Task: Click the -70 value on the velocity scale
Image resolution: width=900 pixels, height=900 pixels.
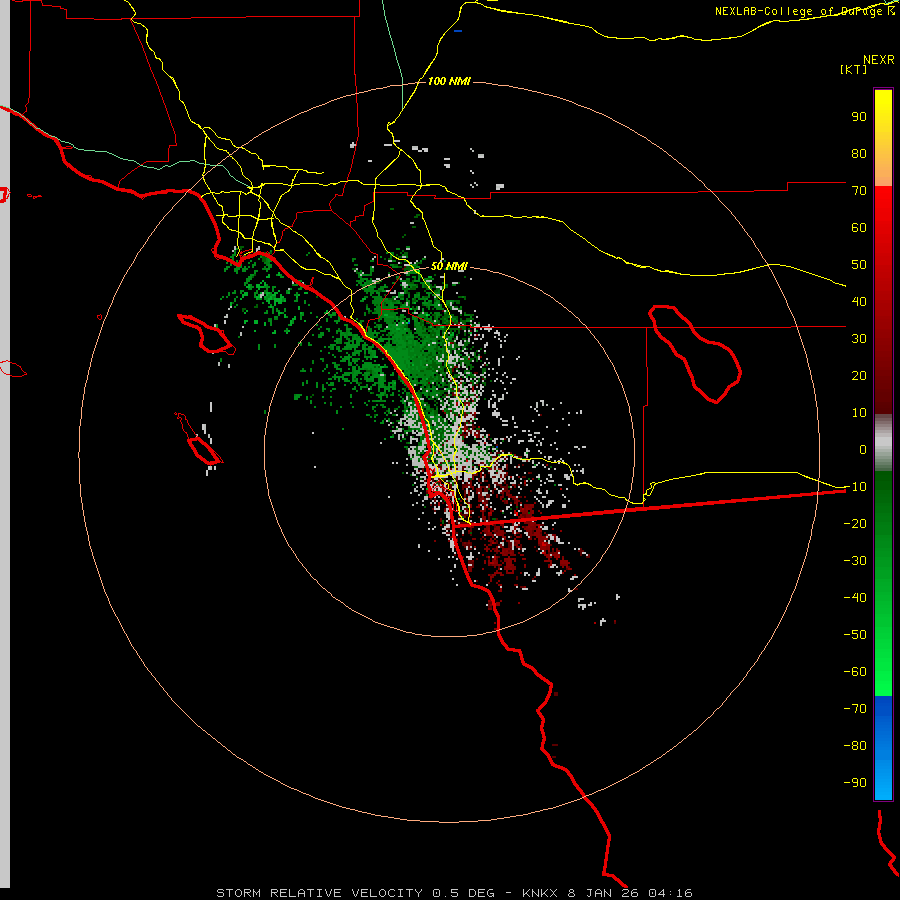Action: click(855, 709)
